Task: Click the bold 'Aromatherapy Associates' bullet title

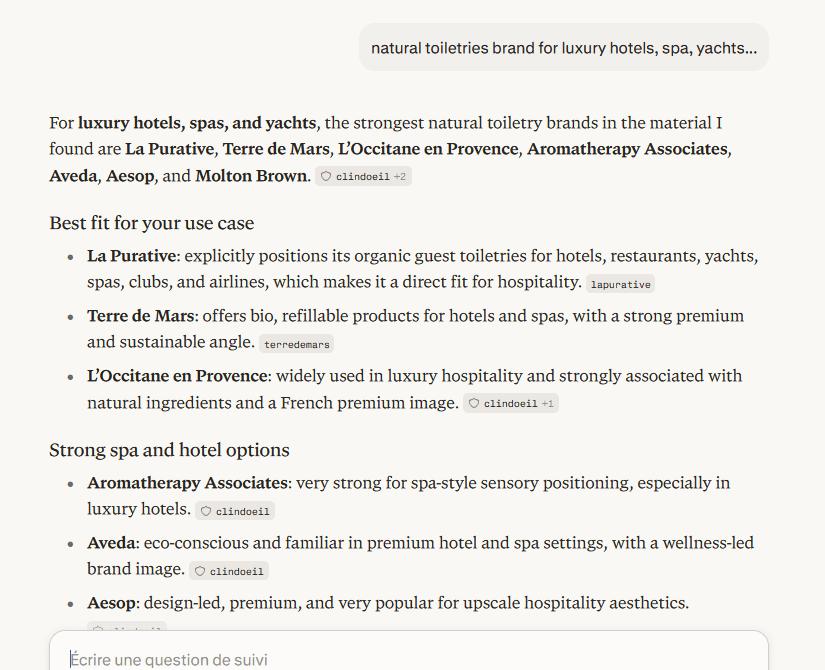Action: click(187, 483)
